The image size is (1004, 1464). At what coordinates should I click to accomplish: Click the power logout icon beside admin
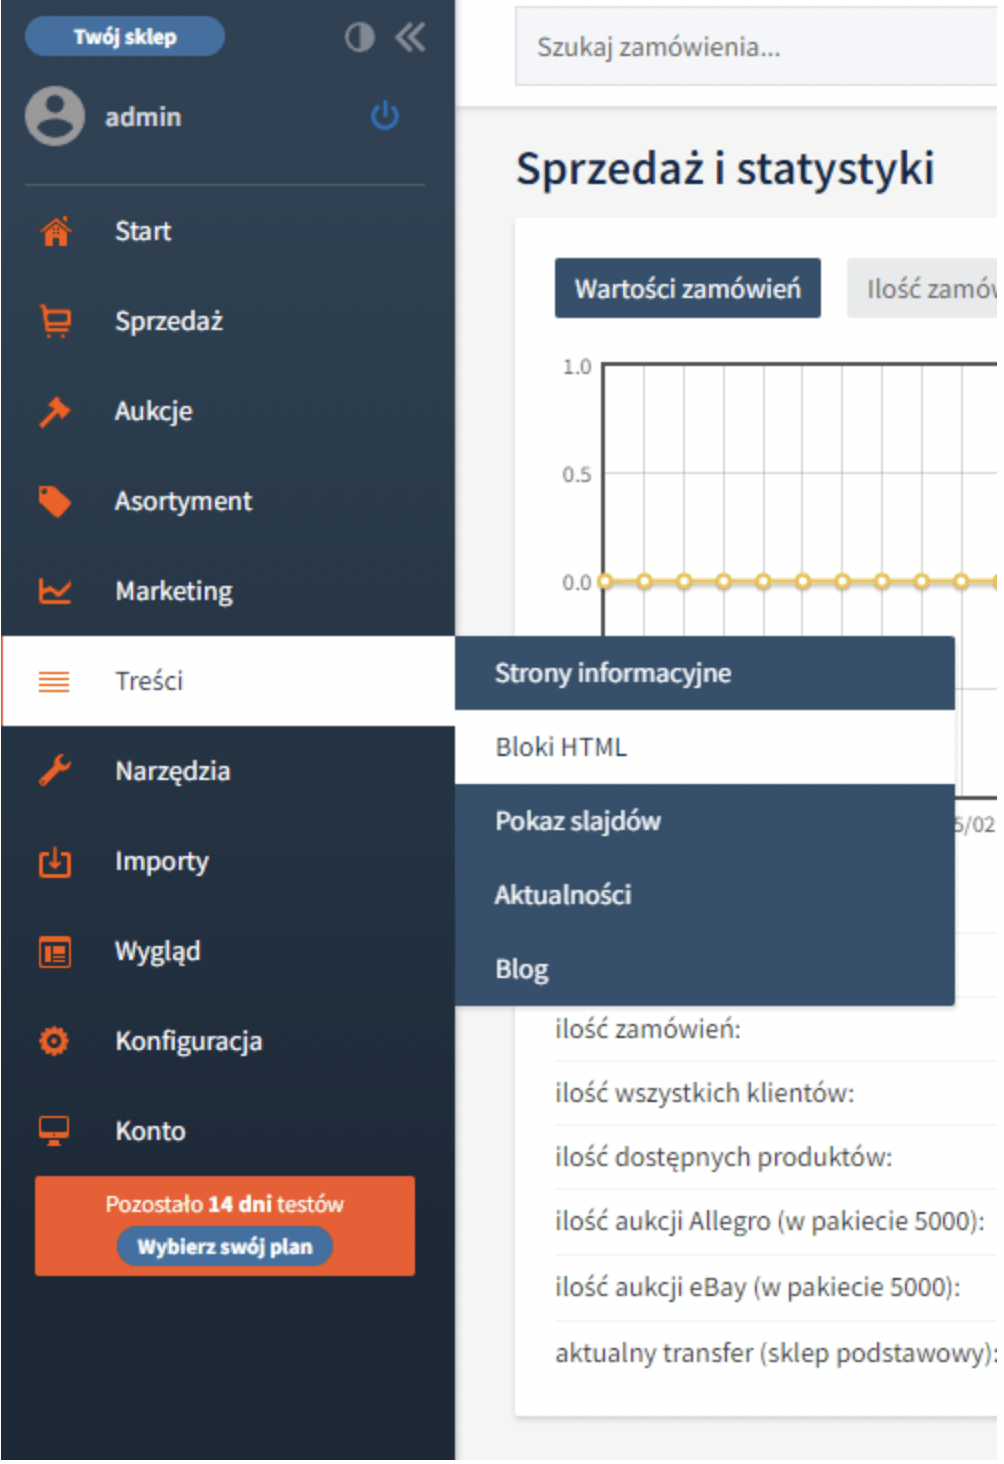point(385,116)
